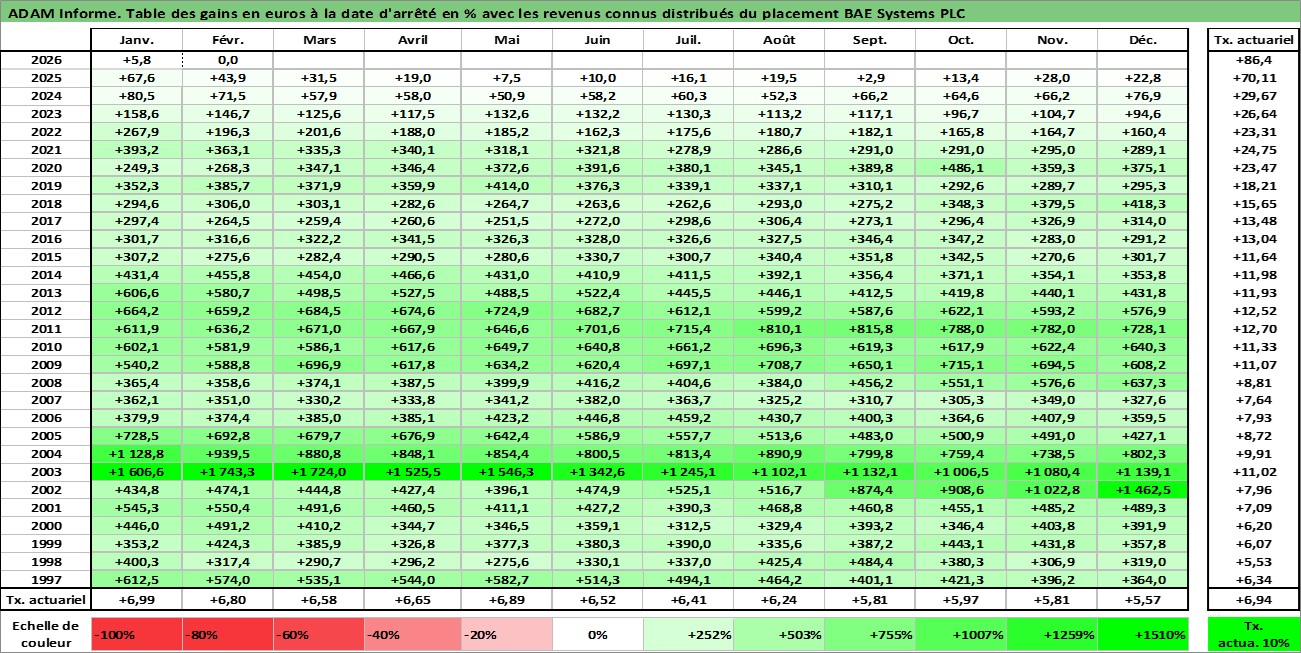Screen dimensions: 1301x653
Task: Select cell value +1 606,6
Action: click(x=136, y=472)
